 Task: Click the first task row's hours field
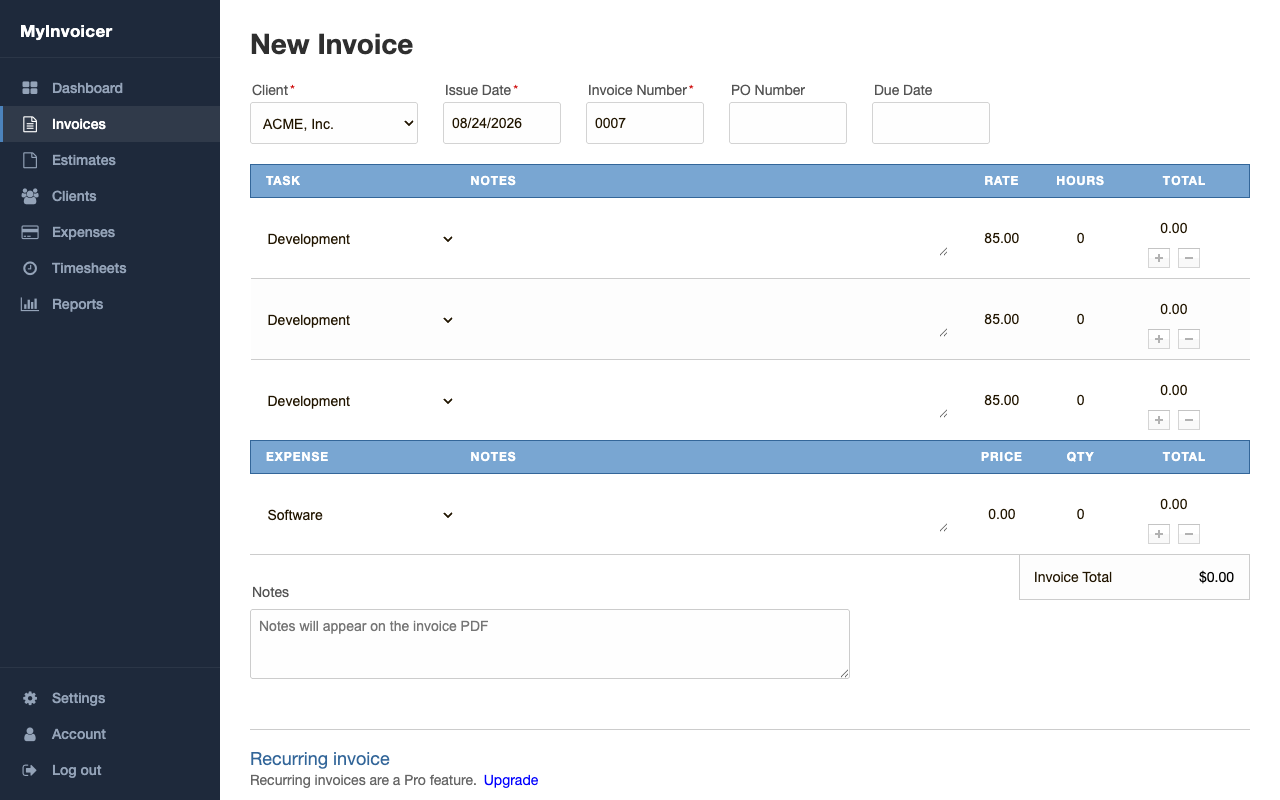pyautogui.click(x=1080, y=238)
